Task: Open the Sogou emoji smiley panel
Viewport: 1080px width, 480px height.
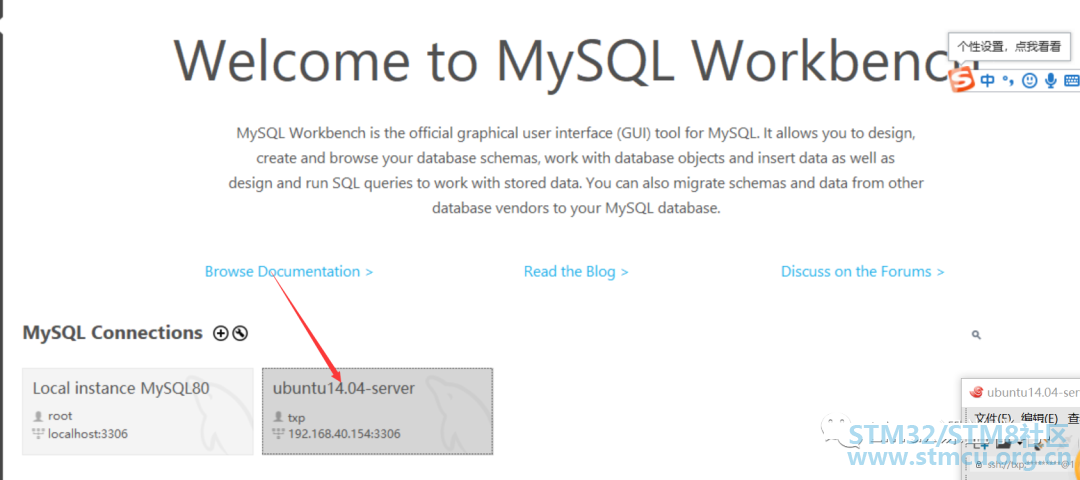Action: pyautogui.click(x=1029, y=81)
